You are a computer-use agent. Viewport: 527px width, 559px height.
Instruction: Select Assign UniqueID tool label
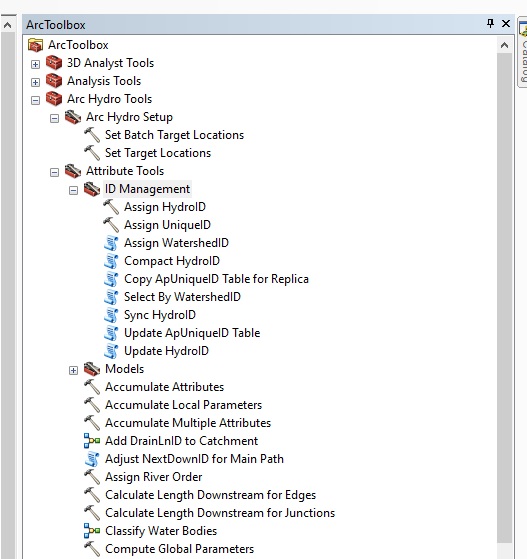point(167,225)
